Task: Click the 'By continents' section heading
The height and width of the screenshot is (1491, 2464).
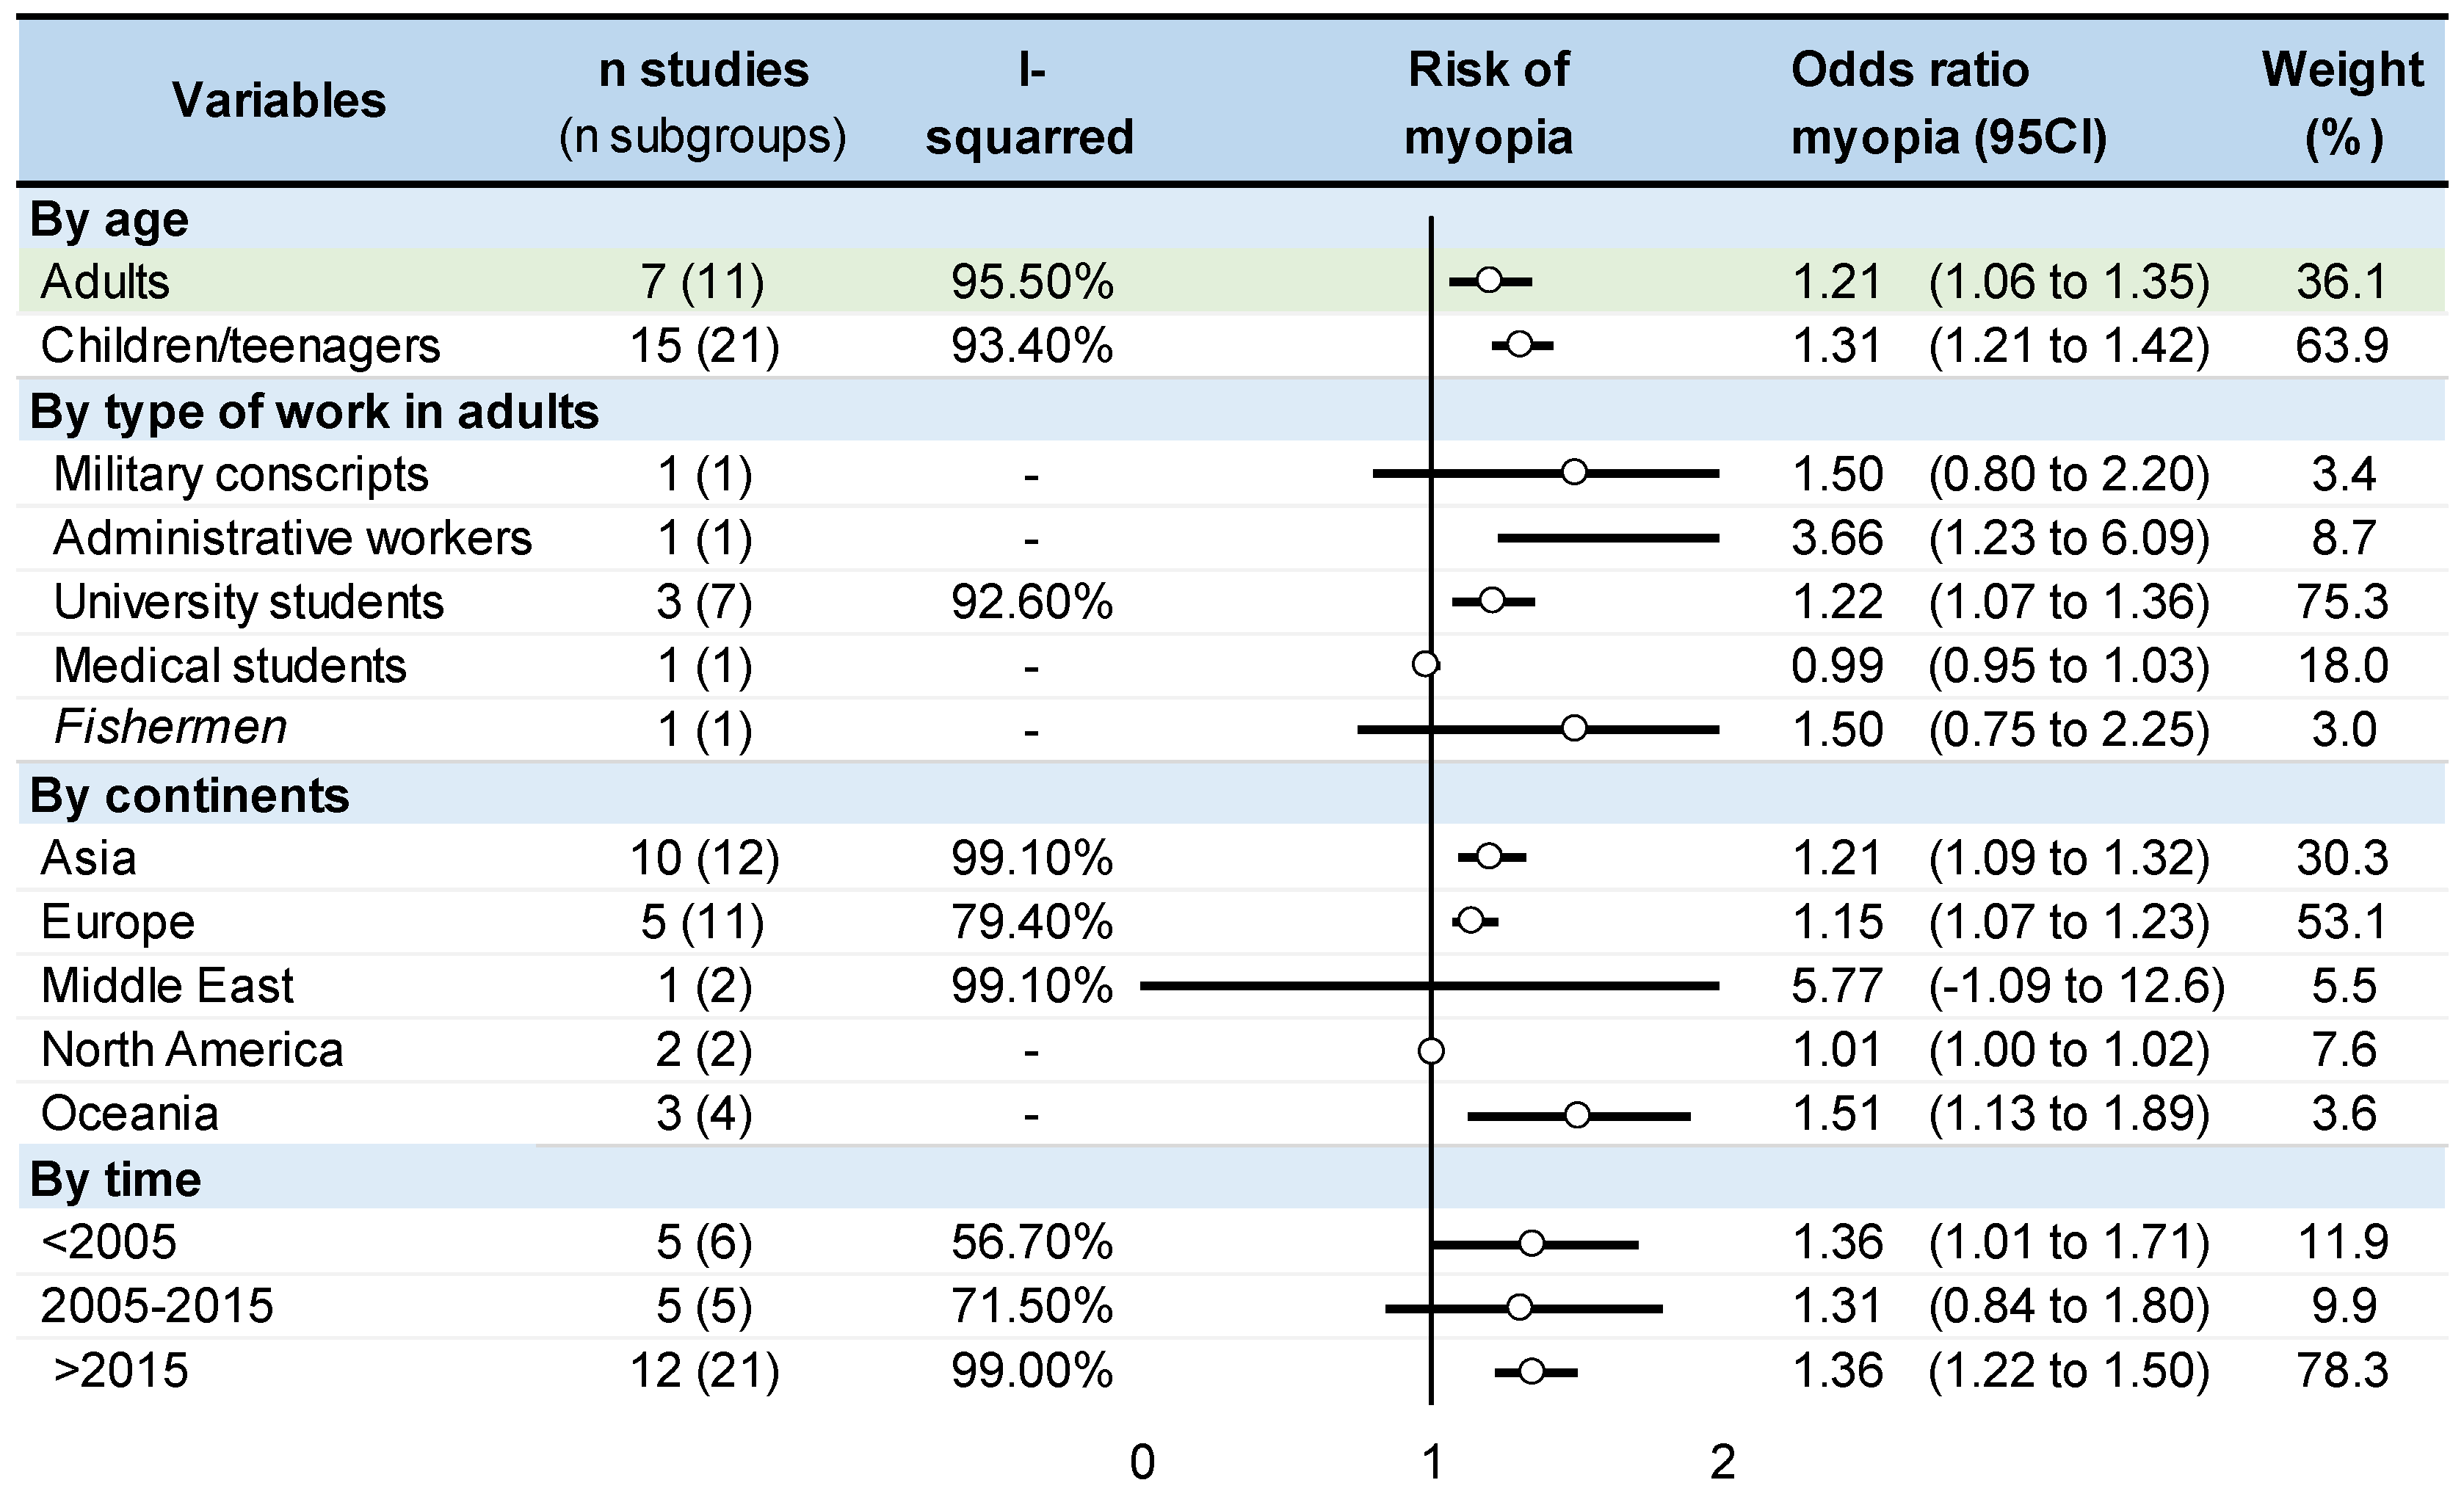Action: [x=190, y=796]
